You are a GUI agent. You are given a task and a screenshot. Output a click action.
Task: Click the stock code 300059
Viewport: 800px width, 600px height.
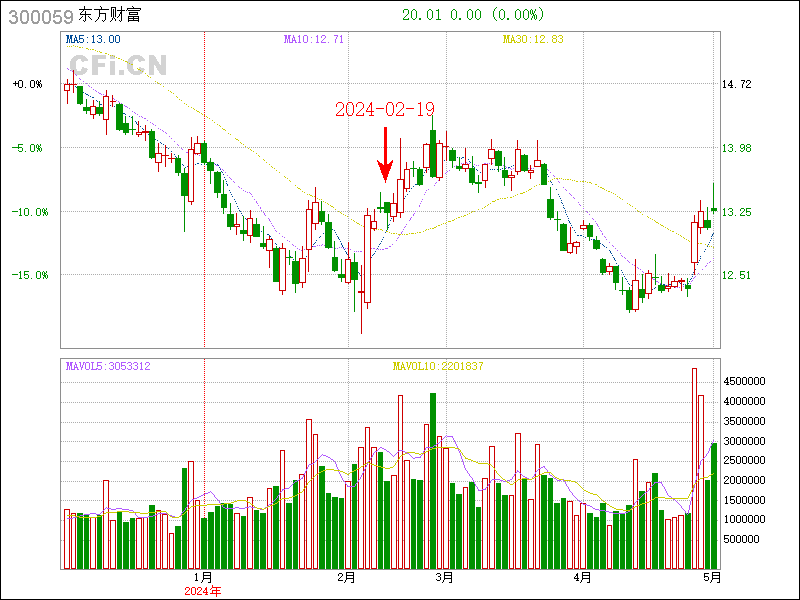37,16
